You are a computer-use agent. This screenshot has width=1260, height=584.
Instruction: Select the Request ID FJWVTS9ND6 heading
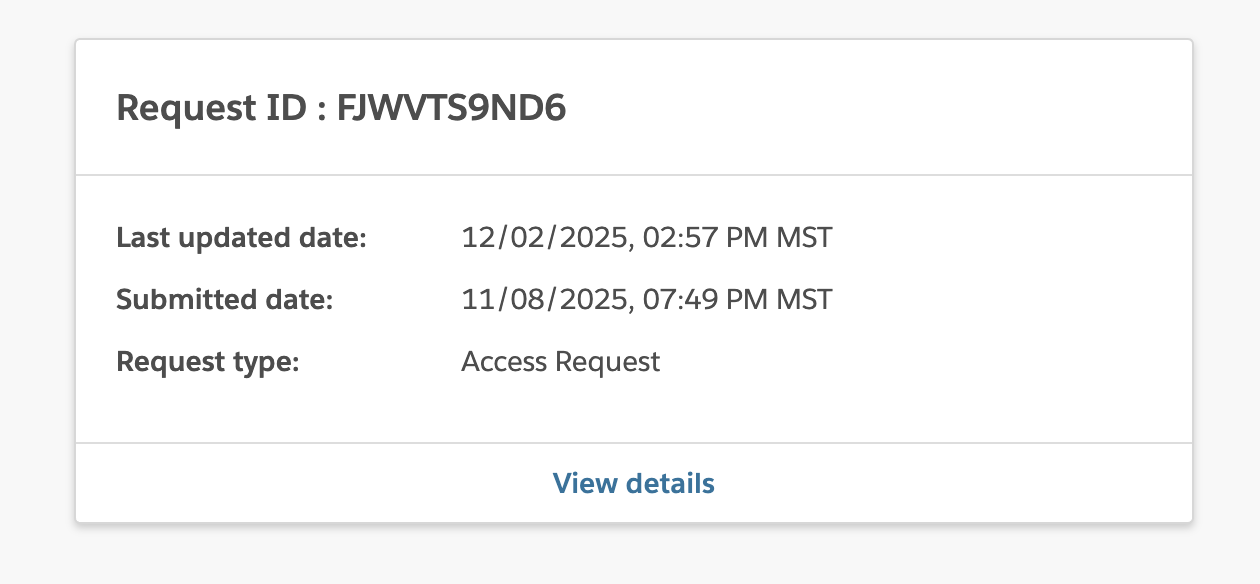coord(340,107)
